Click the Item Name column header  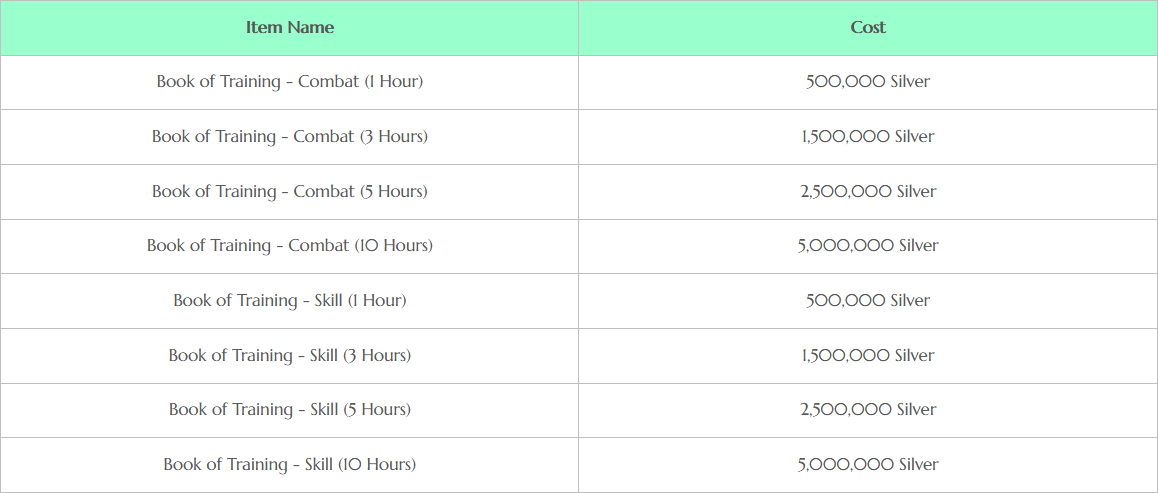coord(290,28)
